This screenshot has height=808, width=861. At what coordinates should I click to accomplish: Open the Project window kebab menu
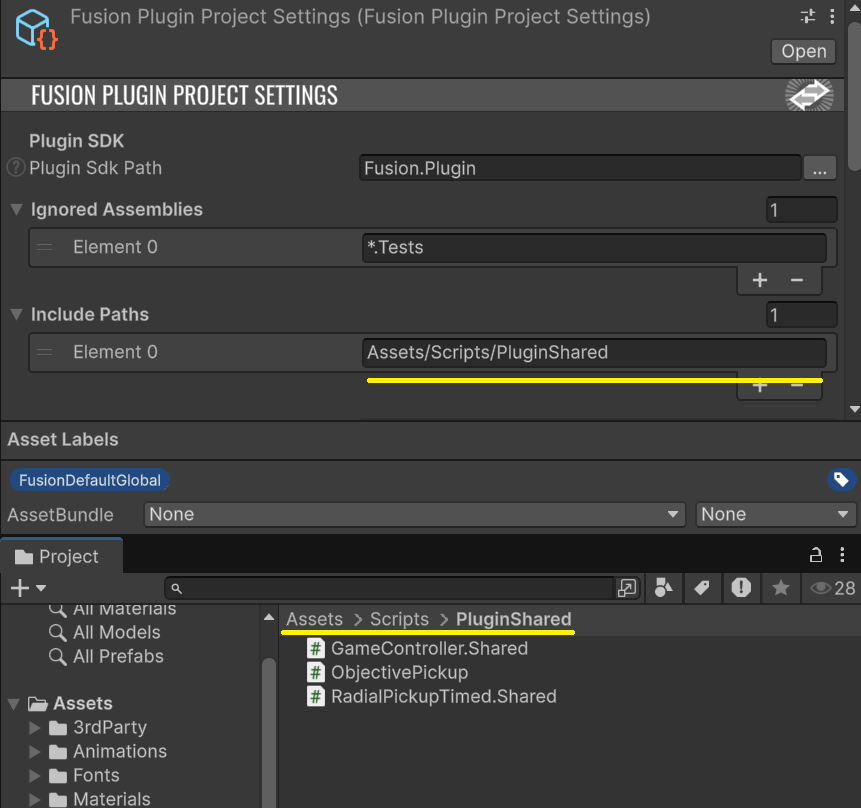click(x=842, y=555)
